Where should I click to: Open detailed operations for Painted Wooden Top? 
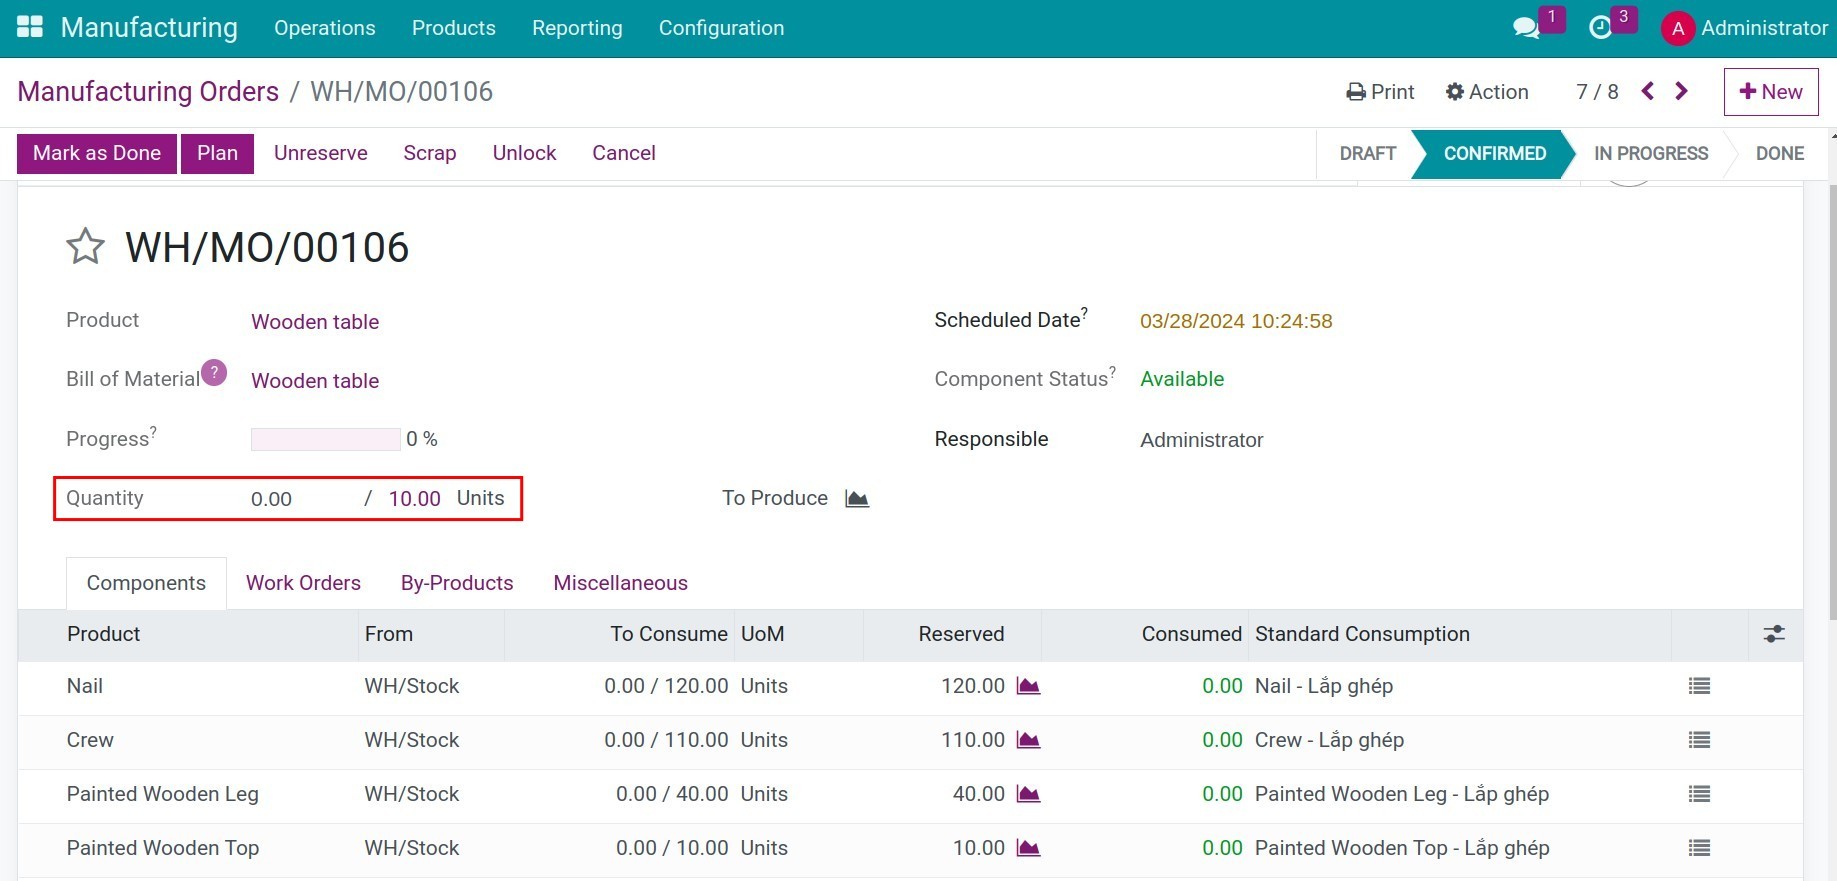[1699, 848]
